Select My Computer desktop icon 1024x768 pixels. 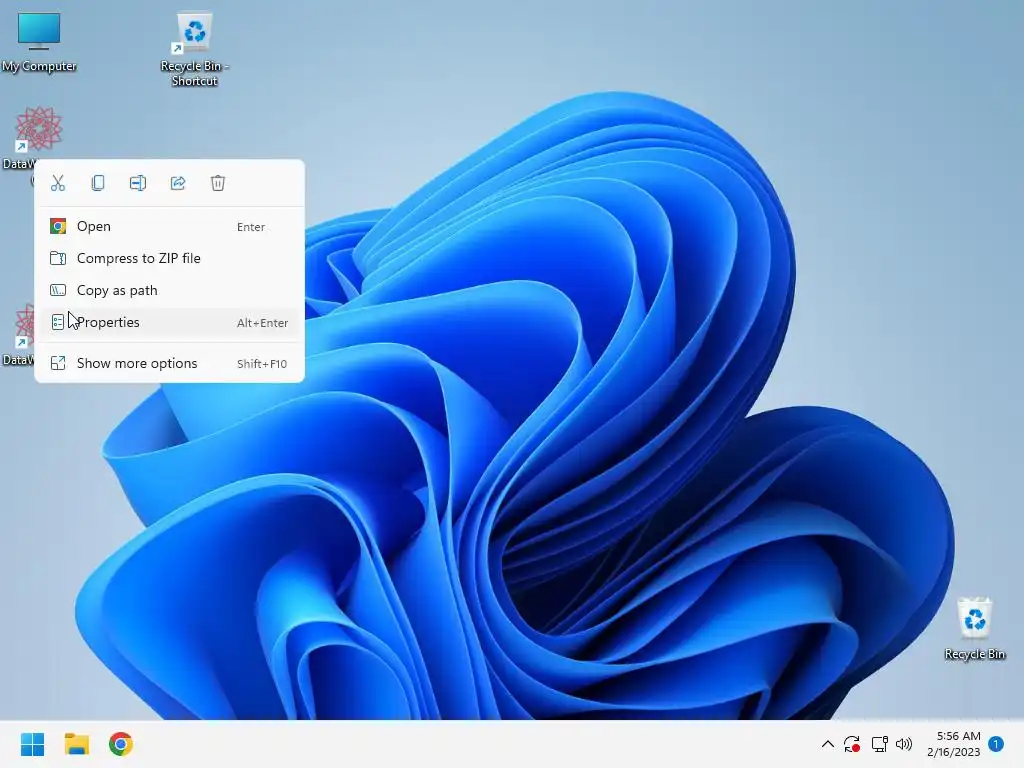pos(39,42)
